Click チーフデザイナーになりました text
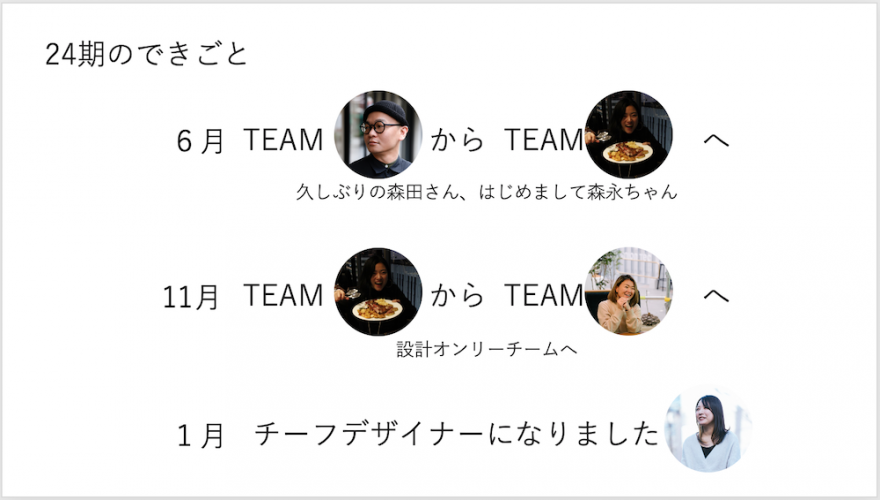 point(456,434)
